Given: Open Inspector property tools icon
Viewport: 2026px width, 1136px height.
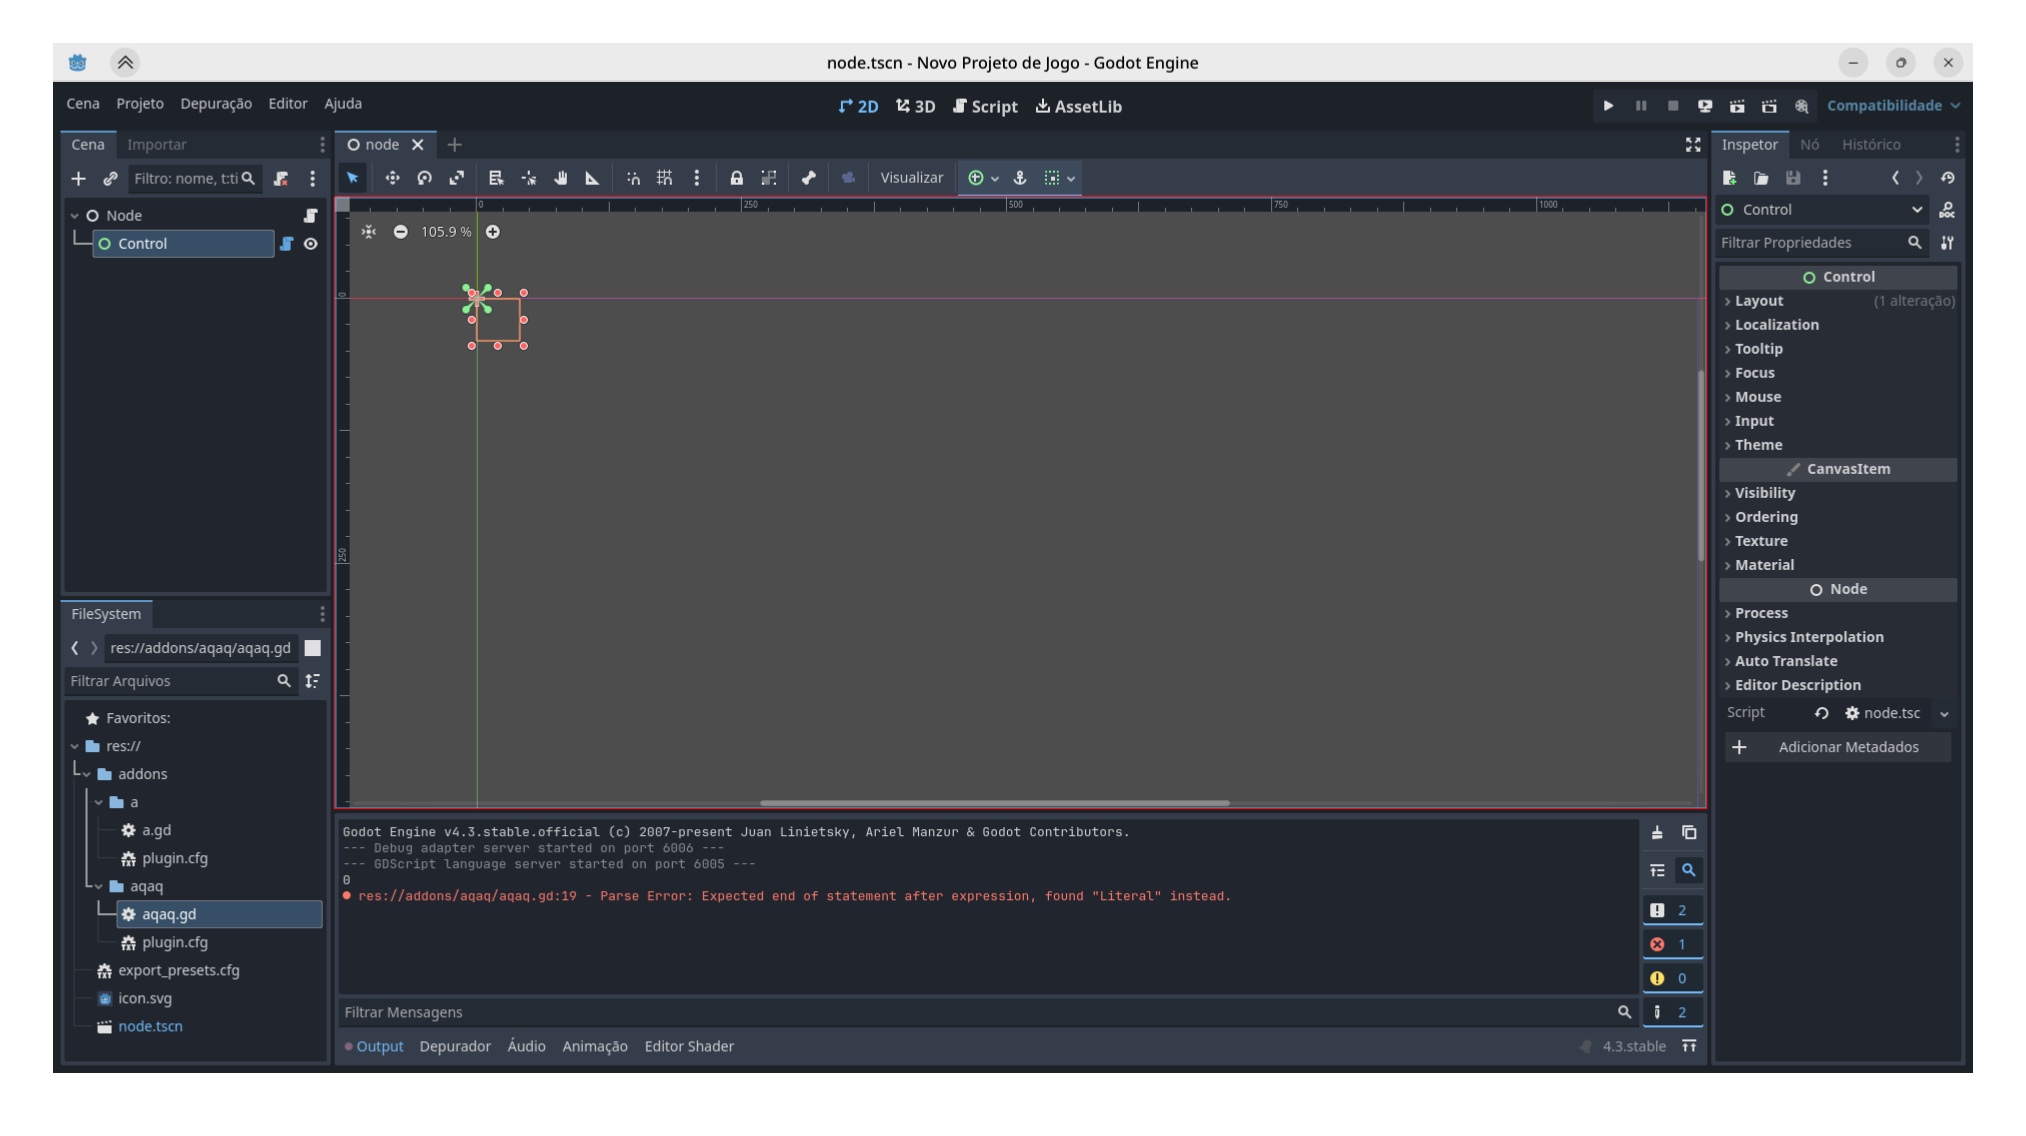Looking at the screenshot, I should (1947, 243).
